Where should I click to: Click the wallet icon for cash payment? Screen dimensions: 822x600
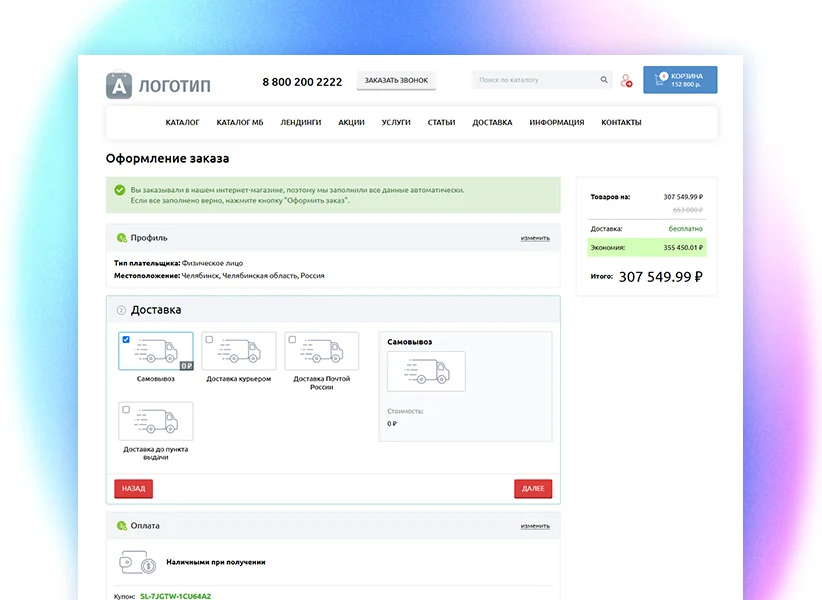click(137, 562)
